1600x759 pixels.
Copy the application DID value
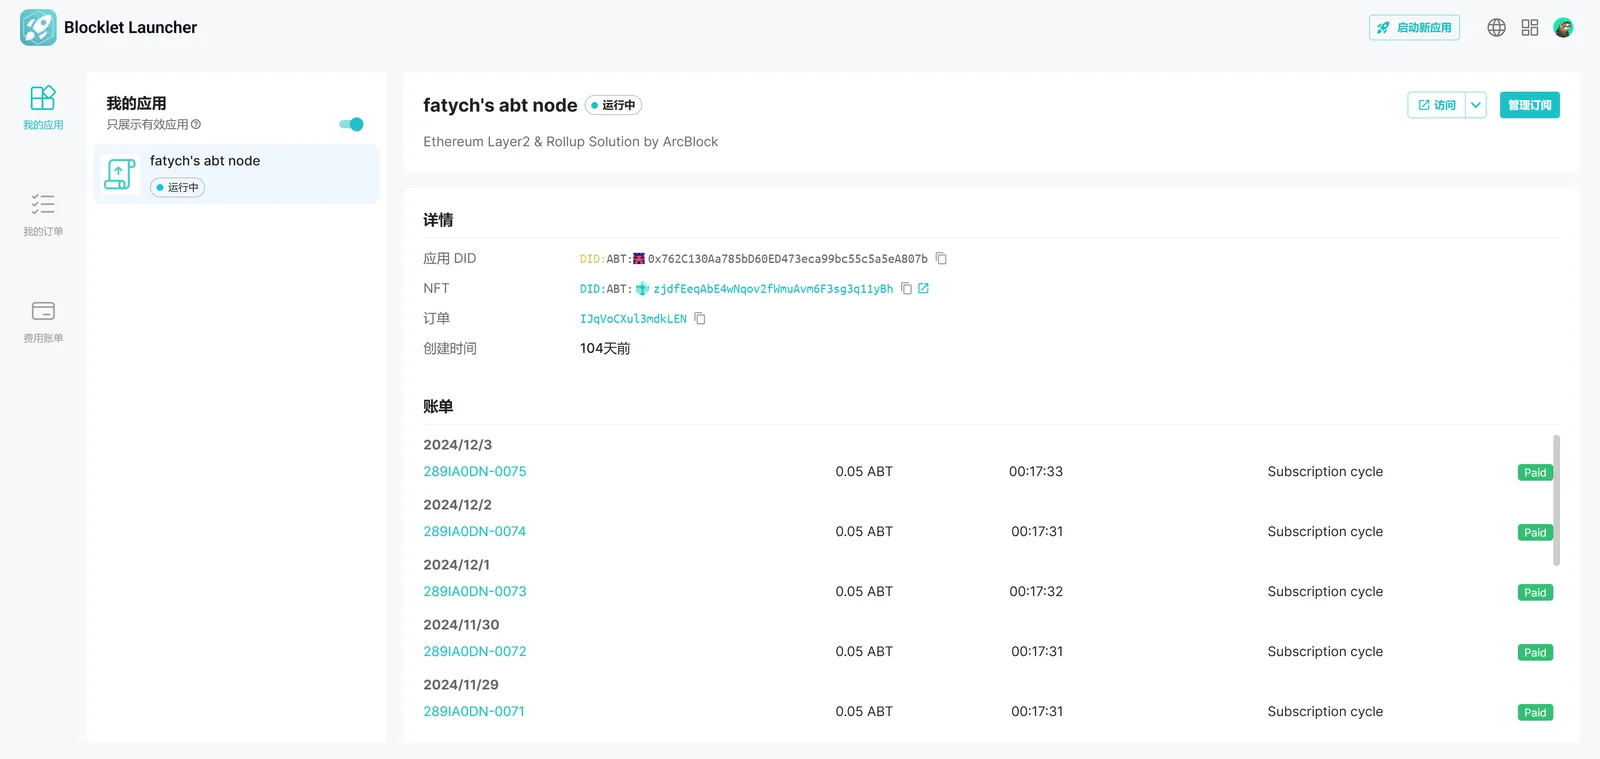click(941, 258)
